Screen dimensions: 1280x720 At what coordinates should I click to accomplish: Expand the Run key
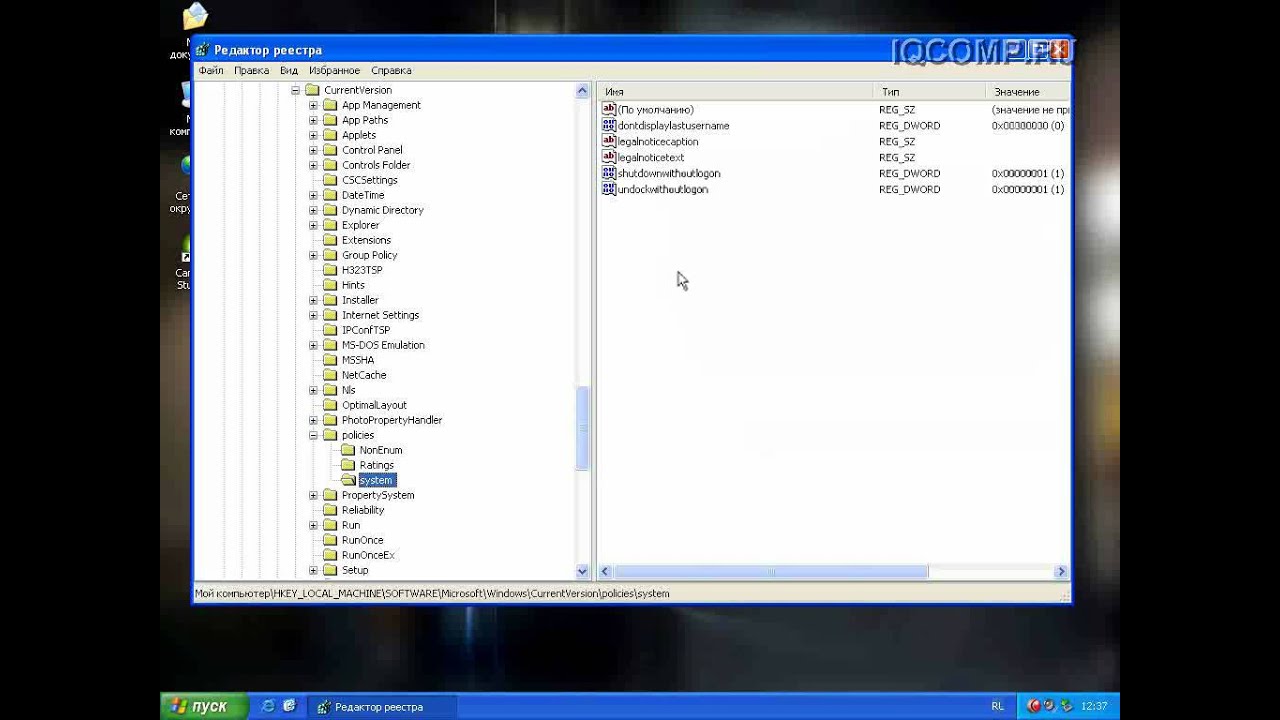pyautogui.click(x=313, y=525)
